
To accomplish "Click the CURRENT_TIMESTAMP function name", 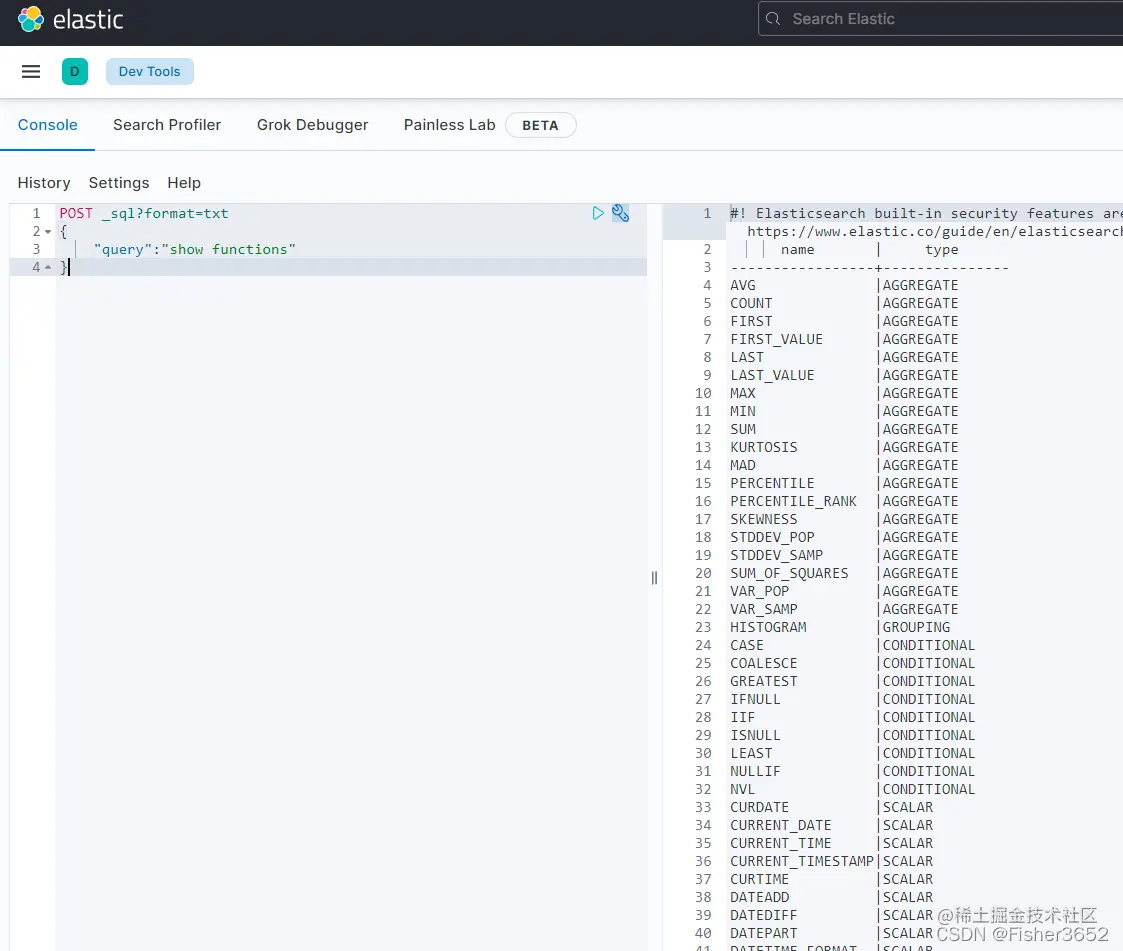I will pos(801,861).
